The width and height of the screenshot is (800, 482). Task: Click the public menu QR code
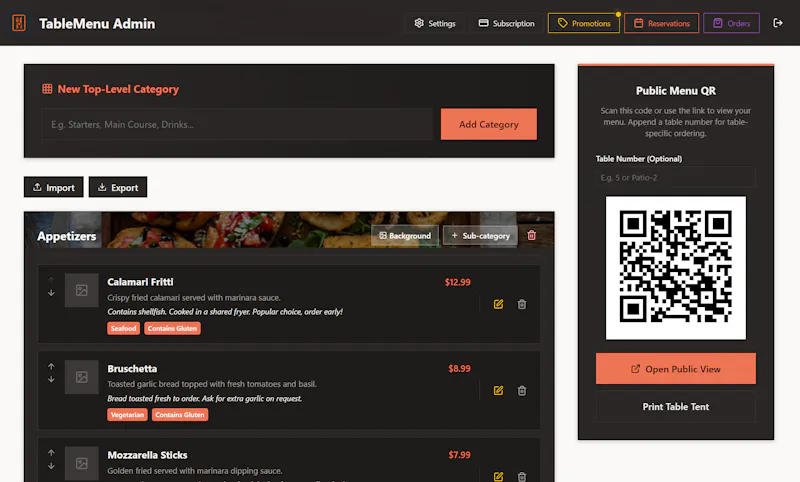(x=676, y=268)
